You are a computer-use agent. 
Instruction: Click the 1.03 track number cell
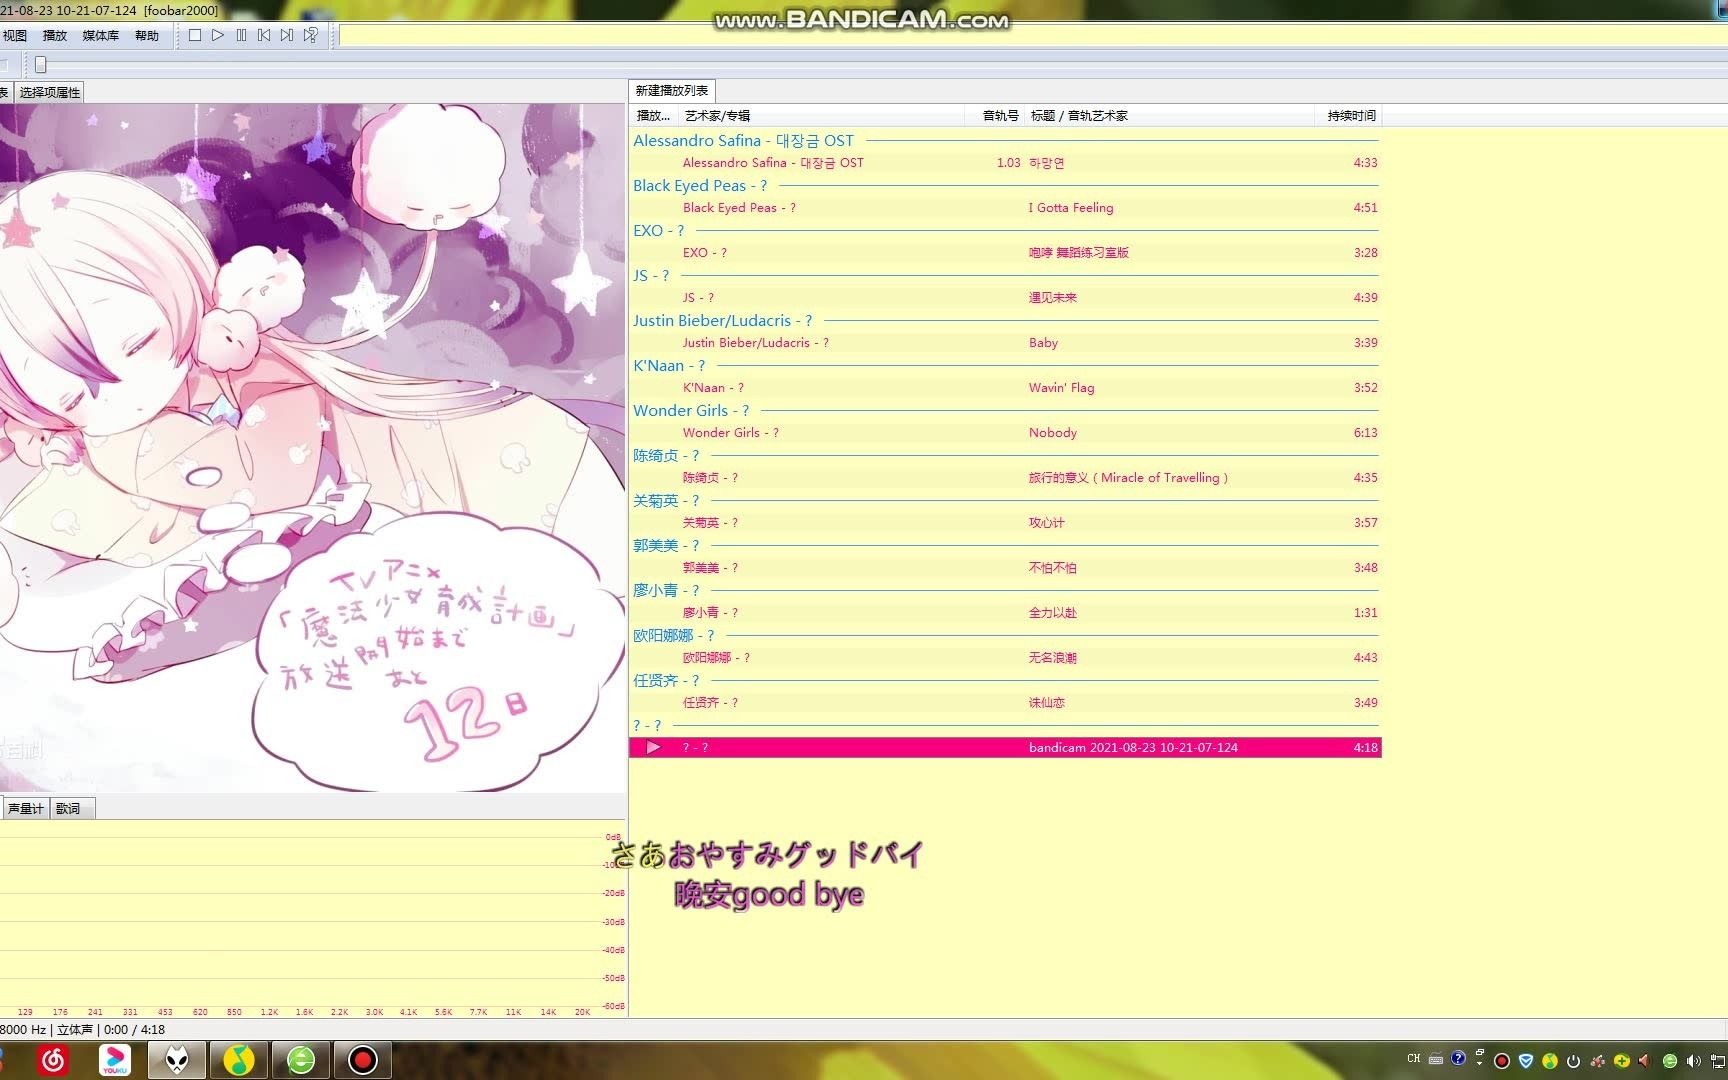pos(1008,162)
